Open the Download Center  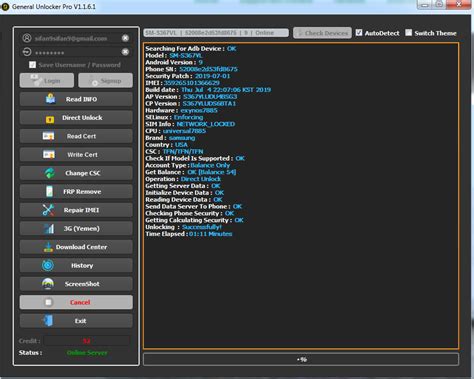(x=76, y=247)
